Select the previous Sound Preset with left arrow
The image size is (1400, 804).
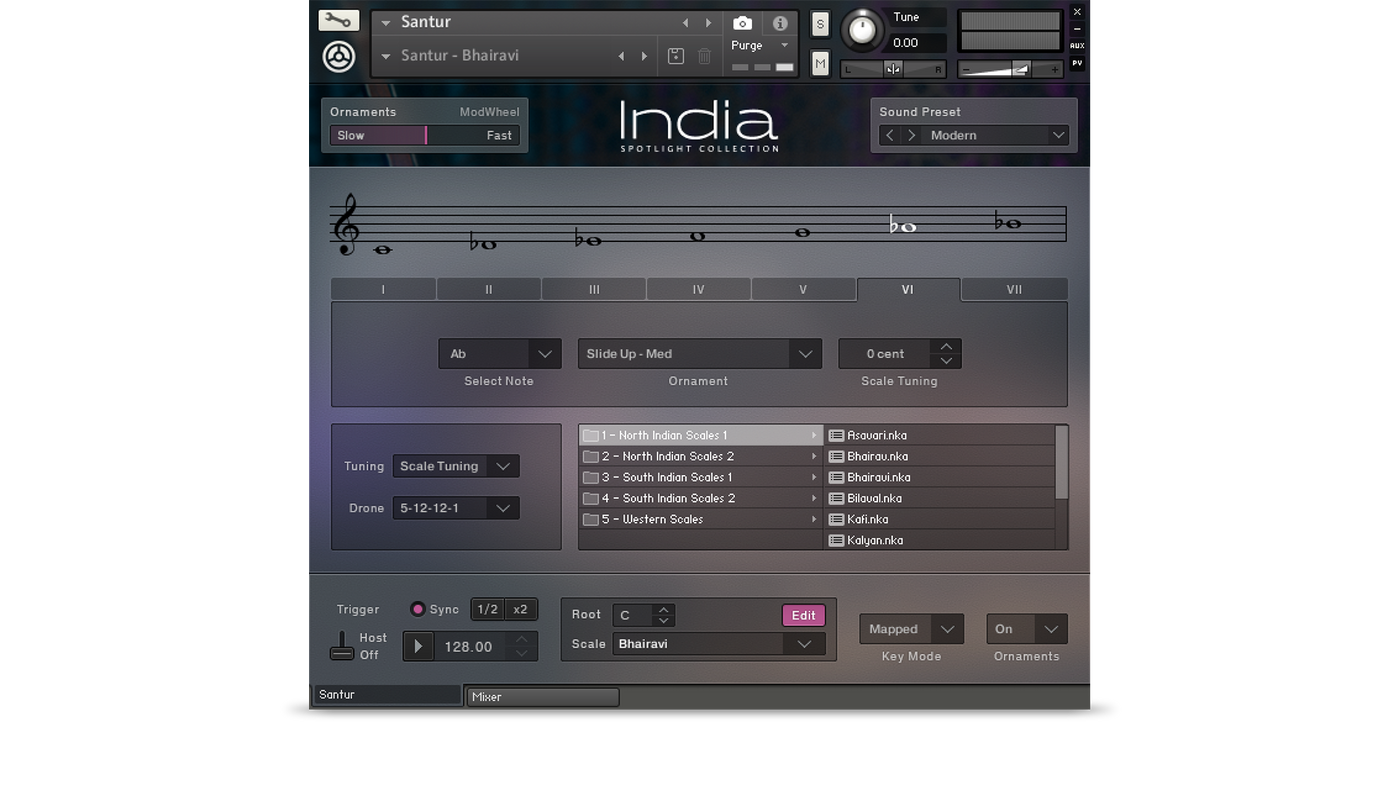click(889, 136)
